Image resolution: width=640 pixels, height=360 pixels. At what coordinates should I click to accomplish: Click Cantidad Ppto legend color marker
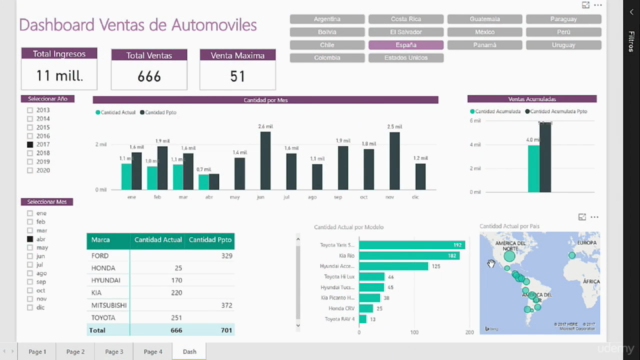click(142, 113)
